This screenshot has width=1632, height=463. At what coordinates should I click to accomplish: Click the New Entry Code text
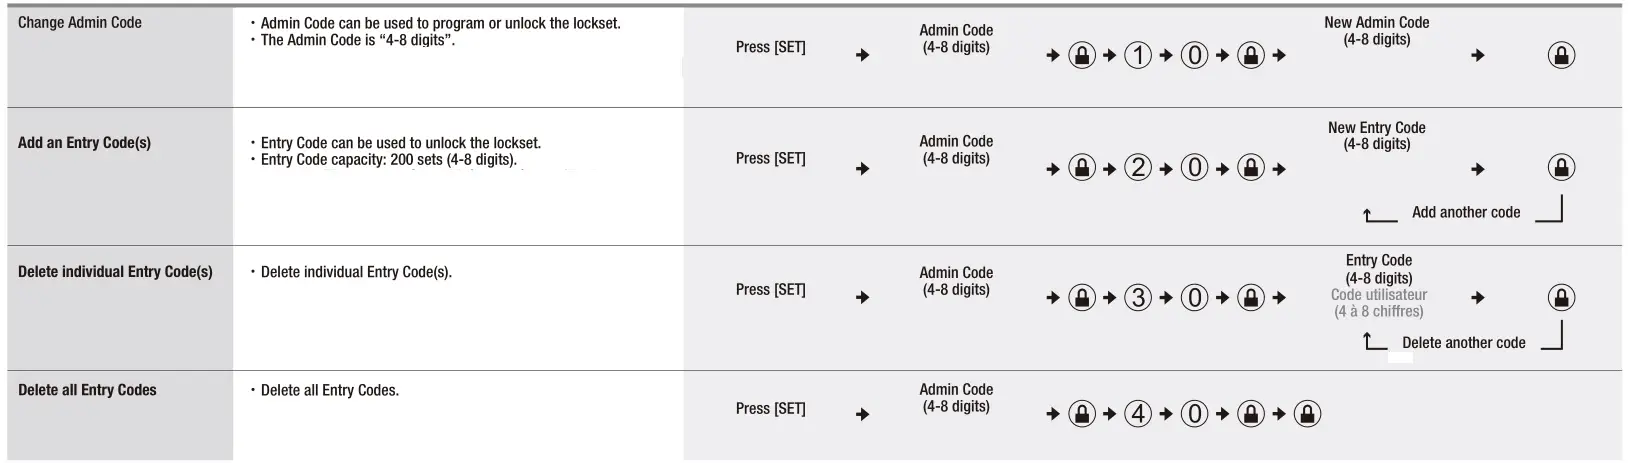(x=1376, y=128)
